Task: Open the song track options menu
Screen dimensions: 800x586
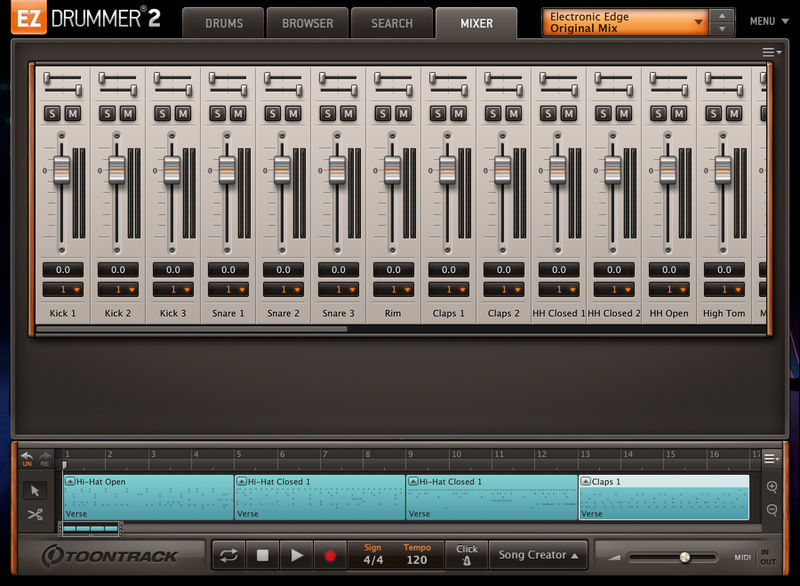Action: coord(771,459)
